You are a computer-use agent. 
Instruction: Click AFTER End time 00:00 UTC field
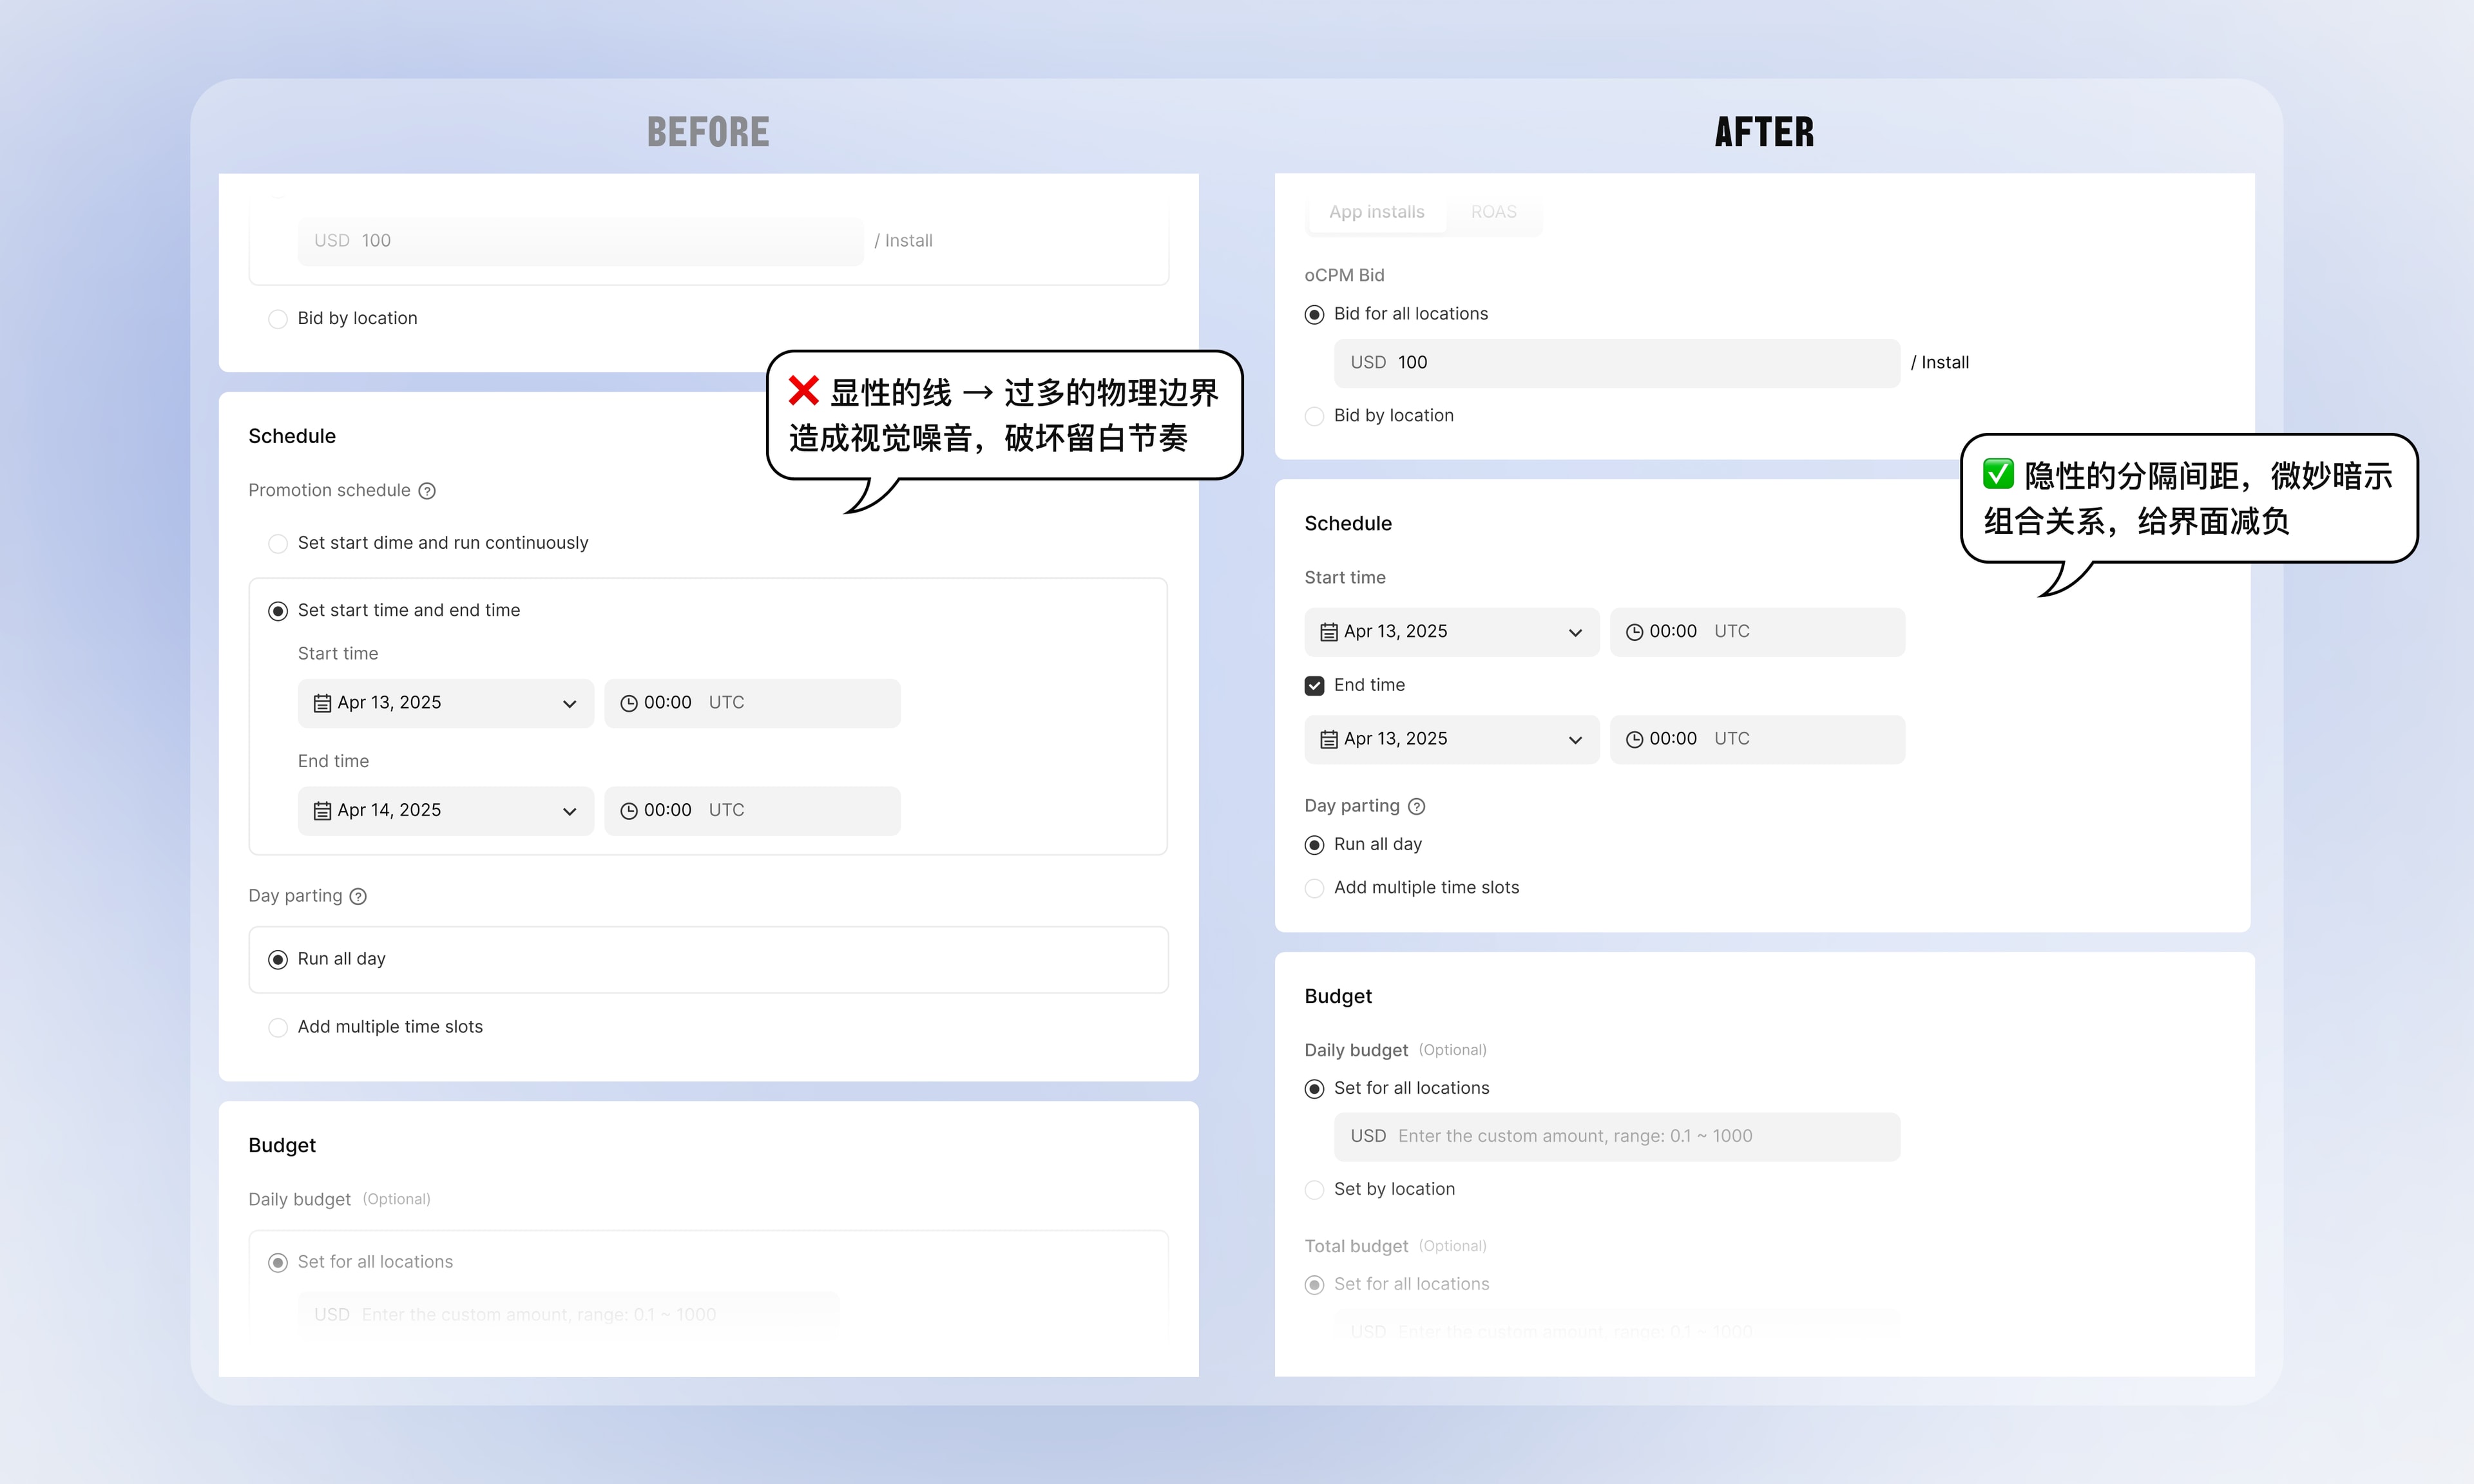point(1758,740)
